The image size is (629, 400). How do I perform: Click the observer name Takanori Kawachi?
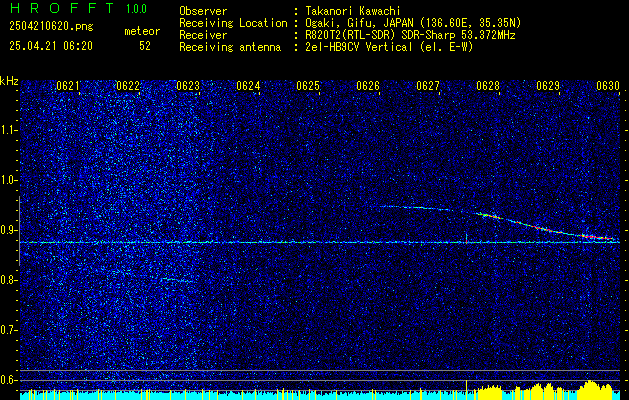[x=353, y=11]
